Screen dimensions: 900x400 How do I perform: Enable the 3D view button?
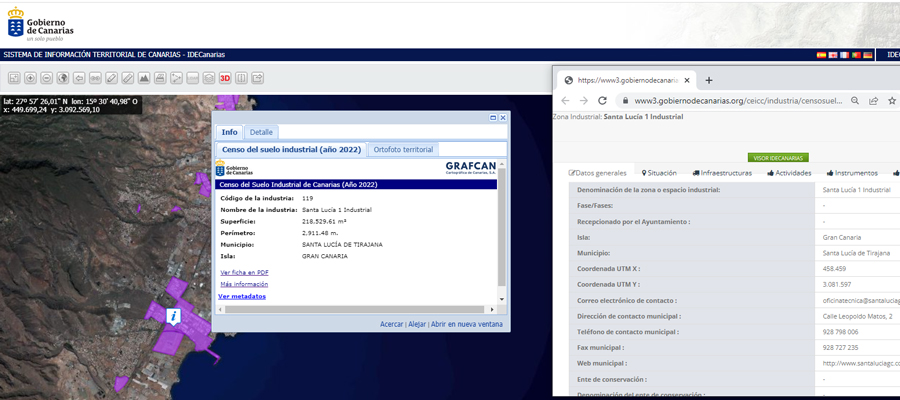click(x=225, y=78)
